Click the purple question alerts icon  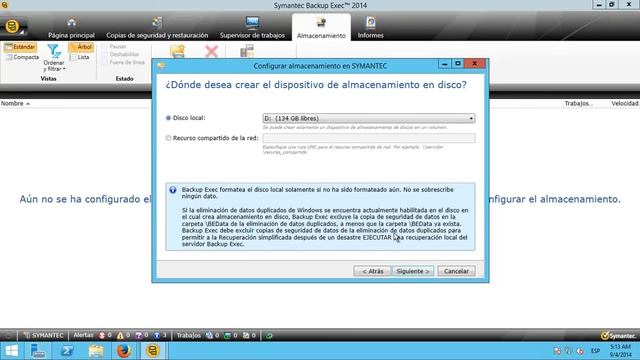pyautogui.click(x=138, y=336)
